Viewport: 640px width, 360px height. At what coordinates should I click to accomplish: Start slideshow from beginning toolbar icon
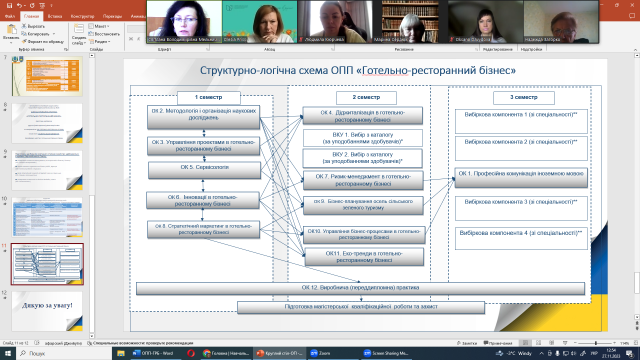42,6
